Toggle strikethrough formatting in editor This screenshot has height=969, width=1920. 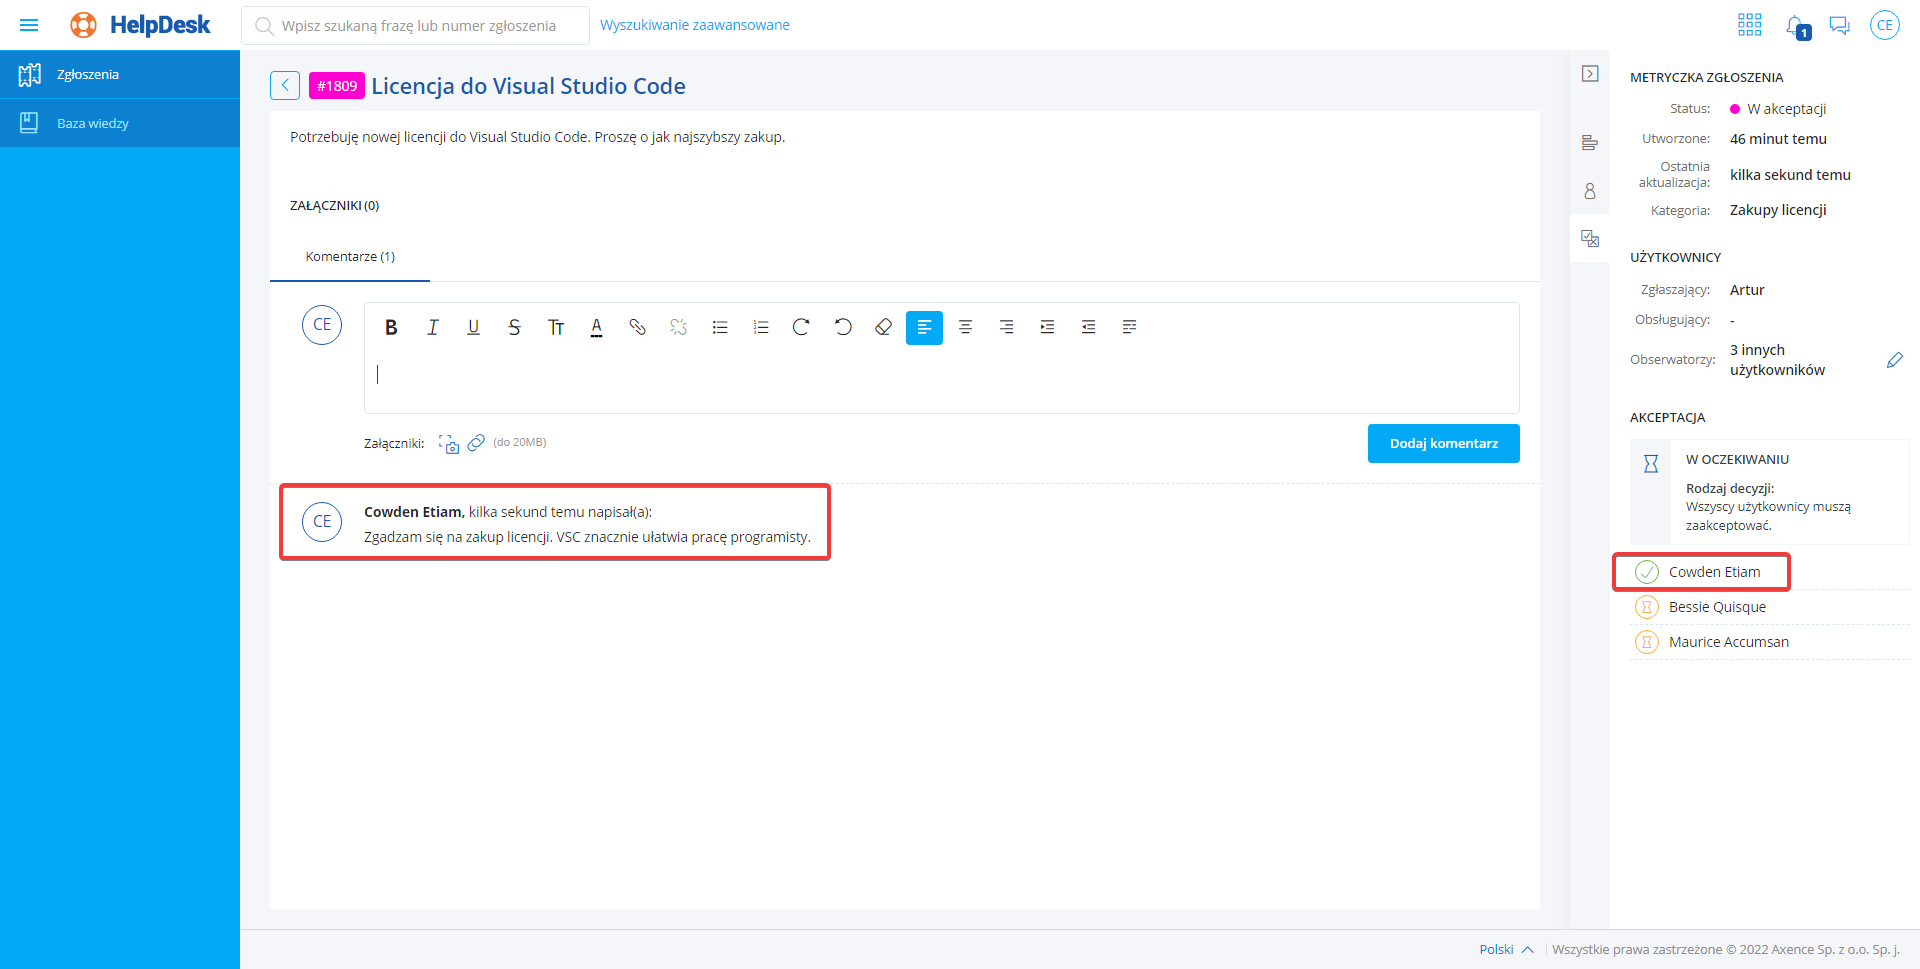click(514, 327)
